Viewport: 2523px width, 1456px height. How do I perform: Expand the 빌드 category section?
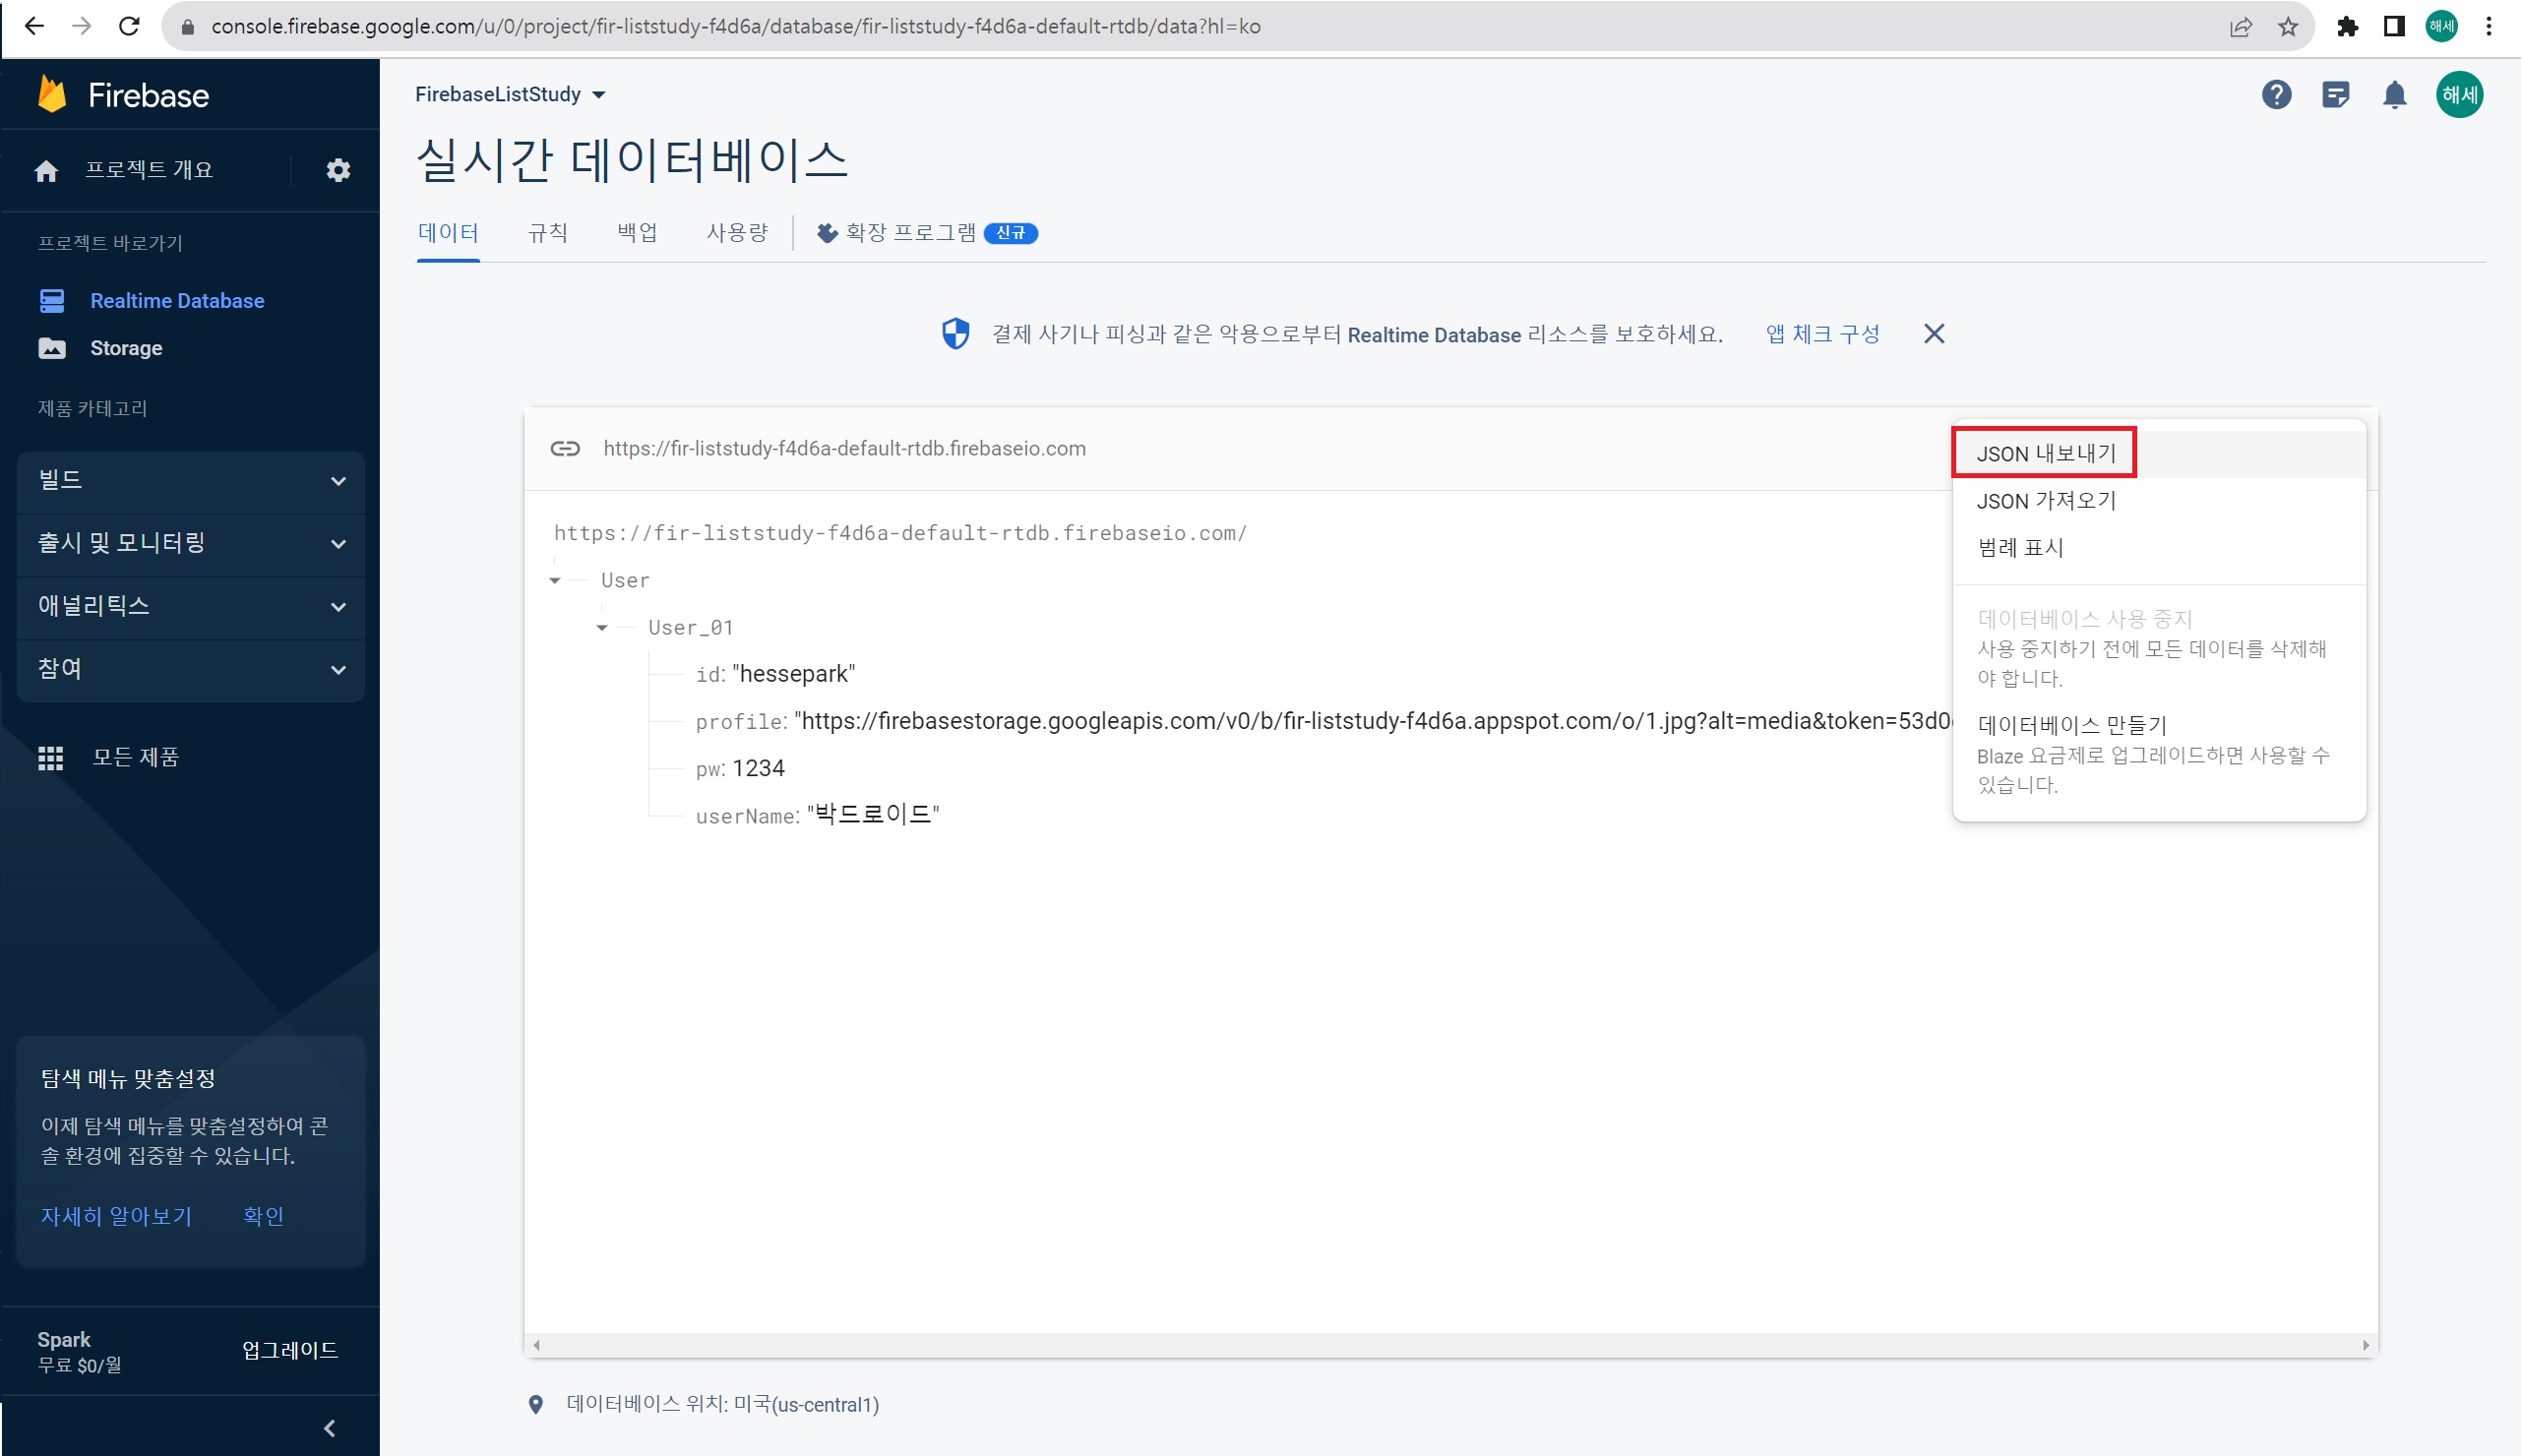(190, 481)
